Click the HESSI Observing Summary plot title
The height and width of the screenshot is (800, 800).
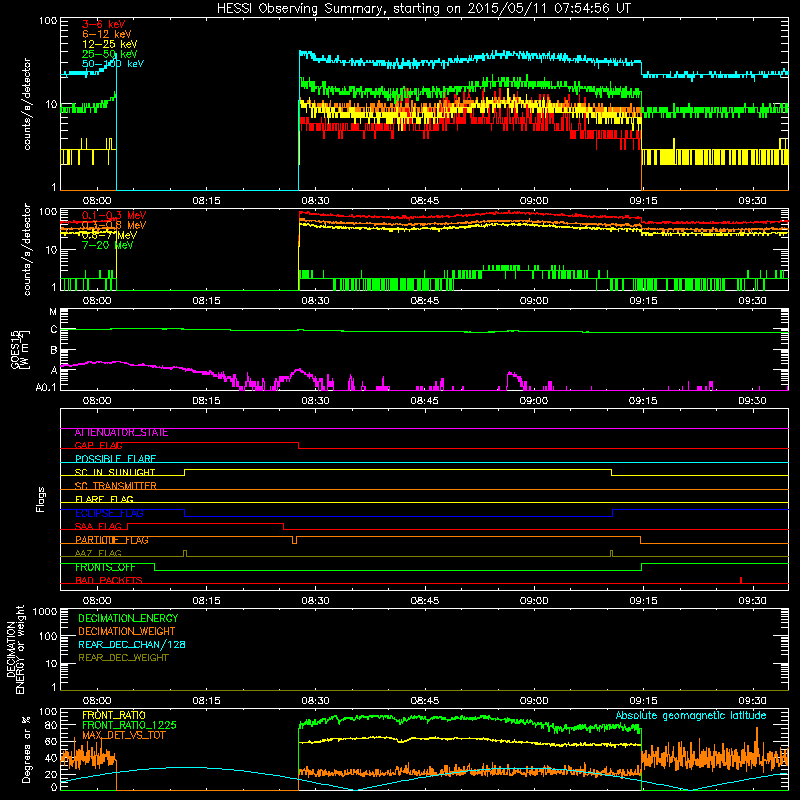pos(424,9)
